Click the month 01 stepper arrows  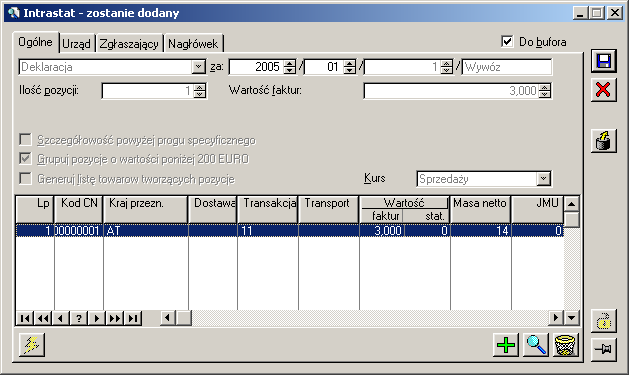tap(349, 67)
